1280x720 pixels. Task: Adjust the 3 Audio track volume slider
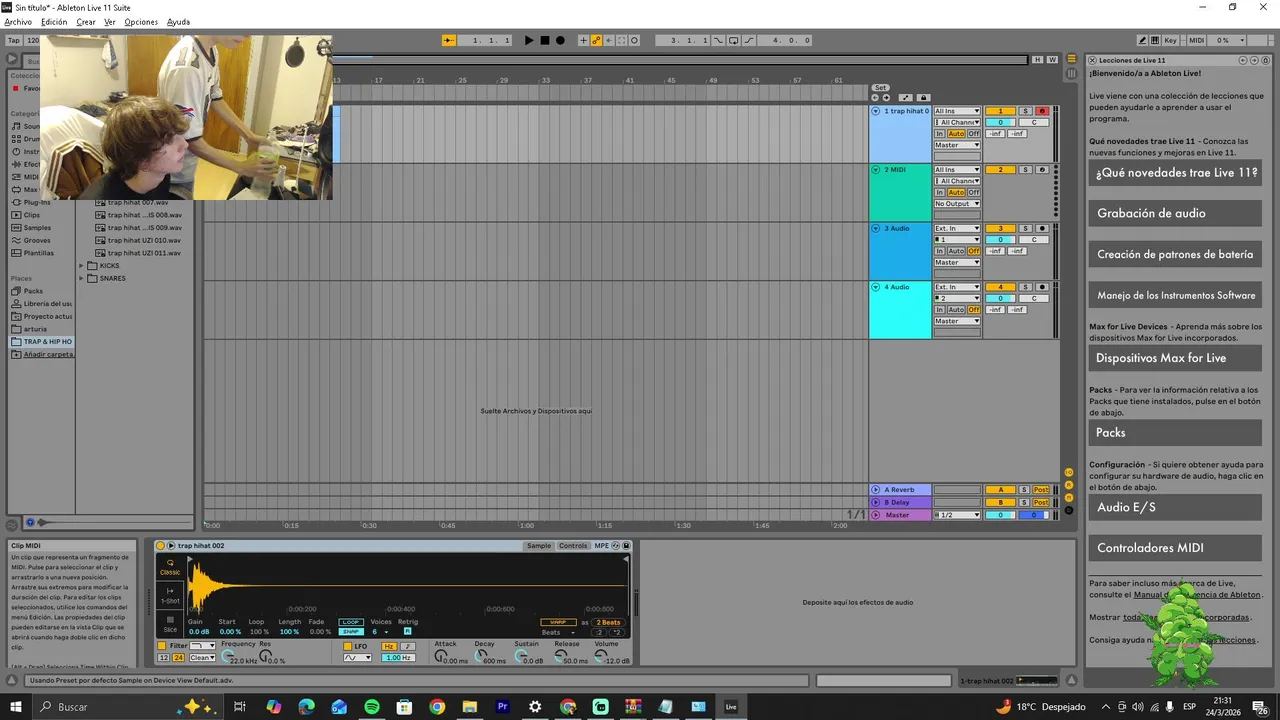[x=1000, y=240]
